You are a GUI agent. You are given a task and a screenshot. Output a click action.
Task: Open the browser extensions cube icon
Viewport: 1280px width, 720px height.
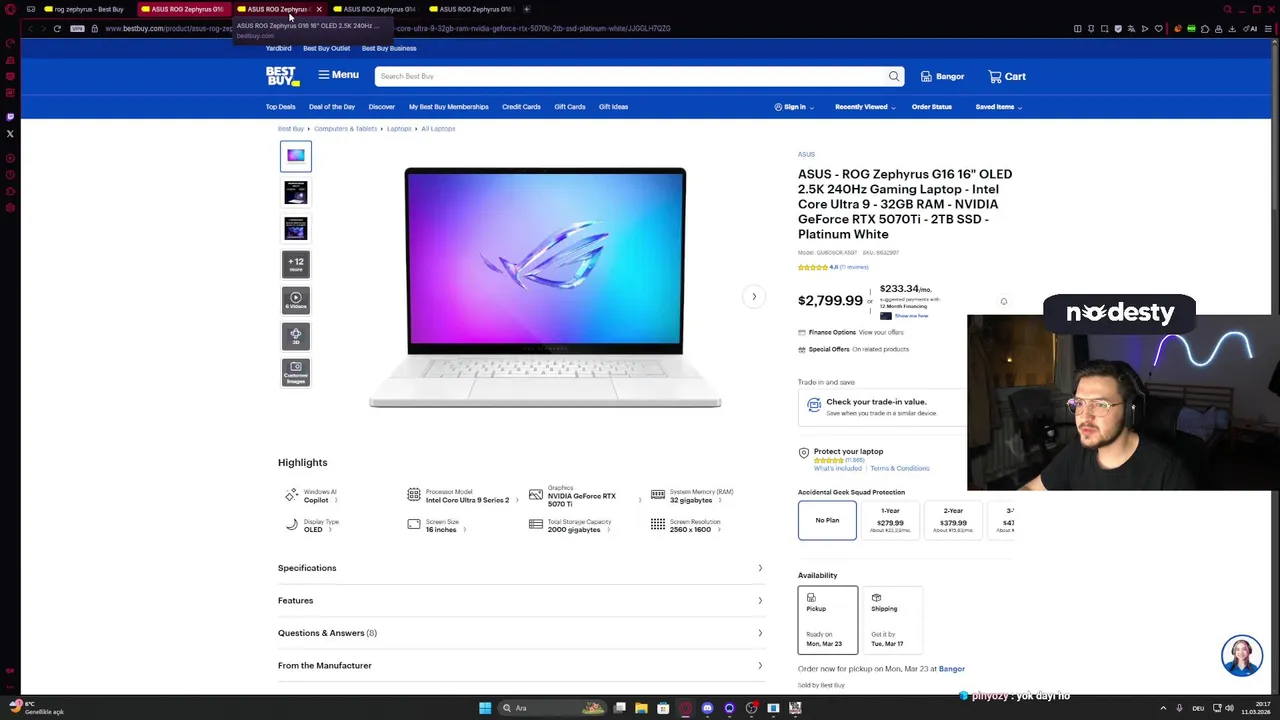1205,28
